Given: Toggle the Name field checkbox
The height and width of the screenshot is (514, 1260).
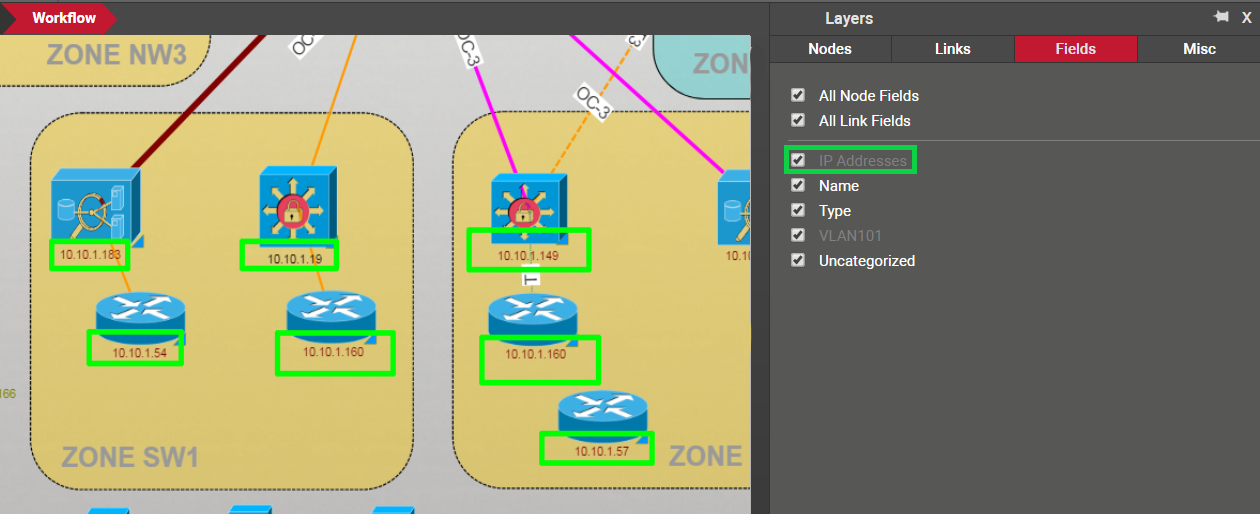Looking at the screenshot, I should tap(798, 185).
